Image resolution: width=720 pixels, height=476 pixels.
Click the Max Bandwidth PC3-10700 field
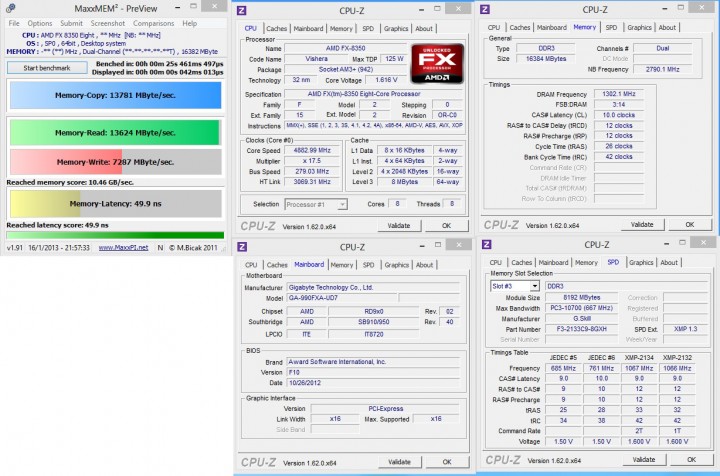[581, 308]
